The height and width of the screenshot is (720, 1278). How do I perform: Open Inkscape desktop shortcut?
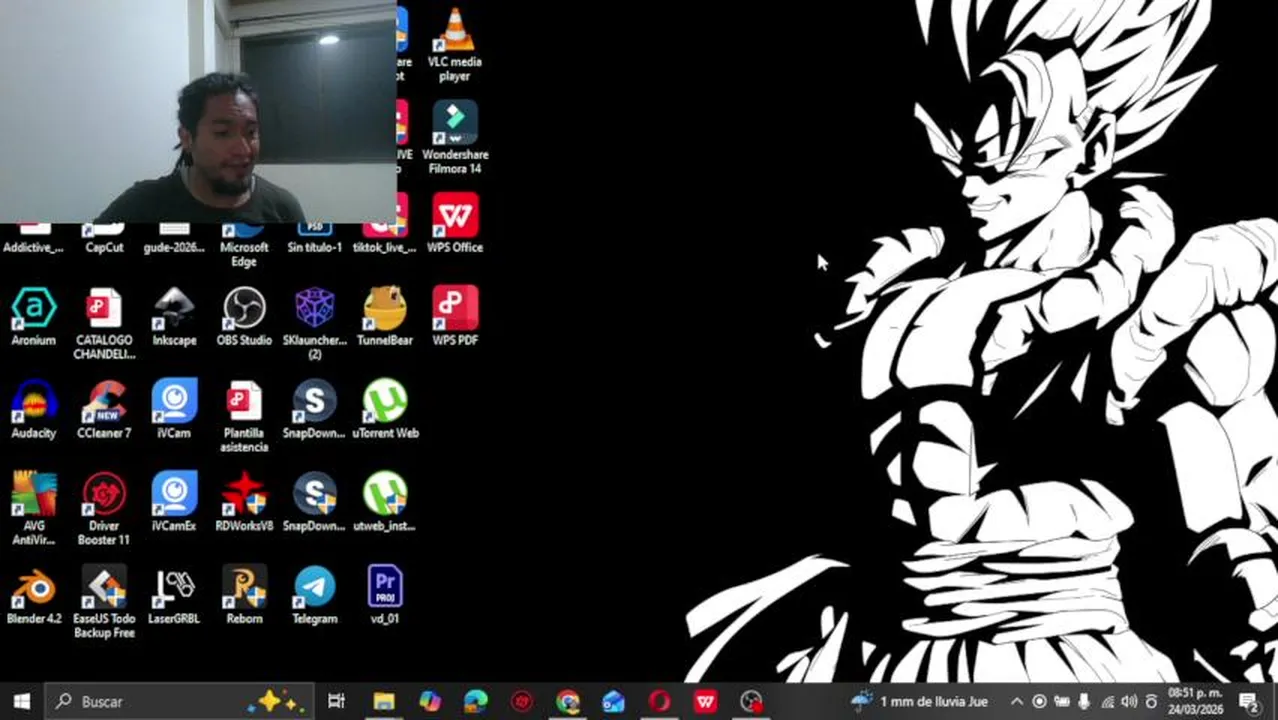tap(174, 316)
